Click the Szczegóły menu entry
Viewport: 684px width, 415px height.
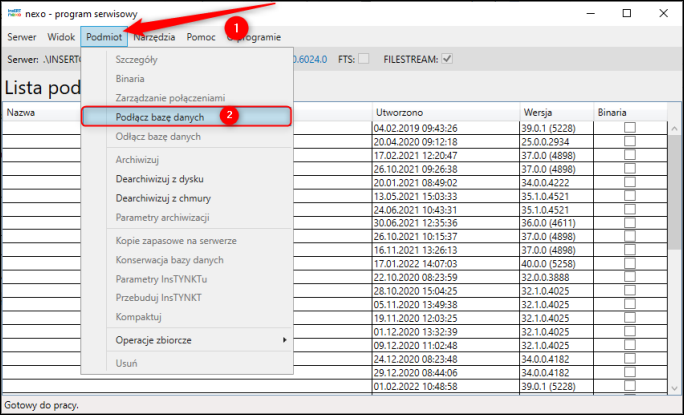[x=186, y=60]
